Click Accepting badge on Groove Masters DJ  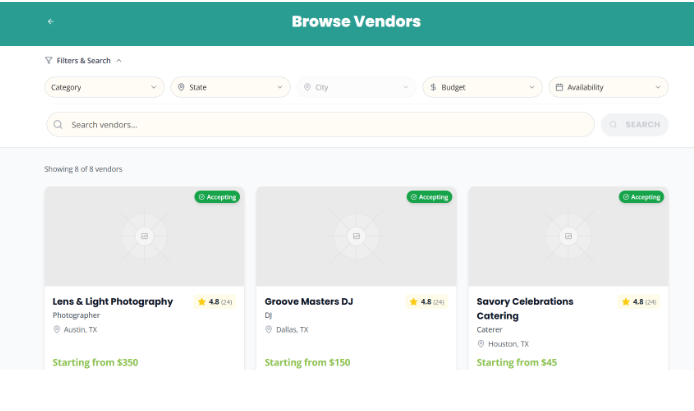(429, 197)
